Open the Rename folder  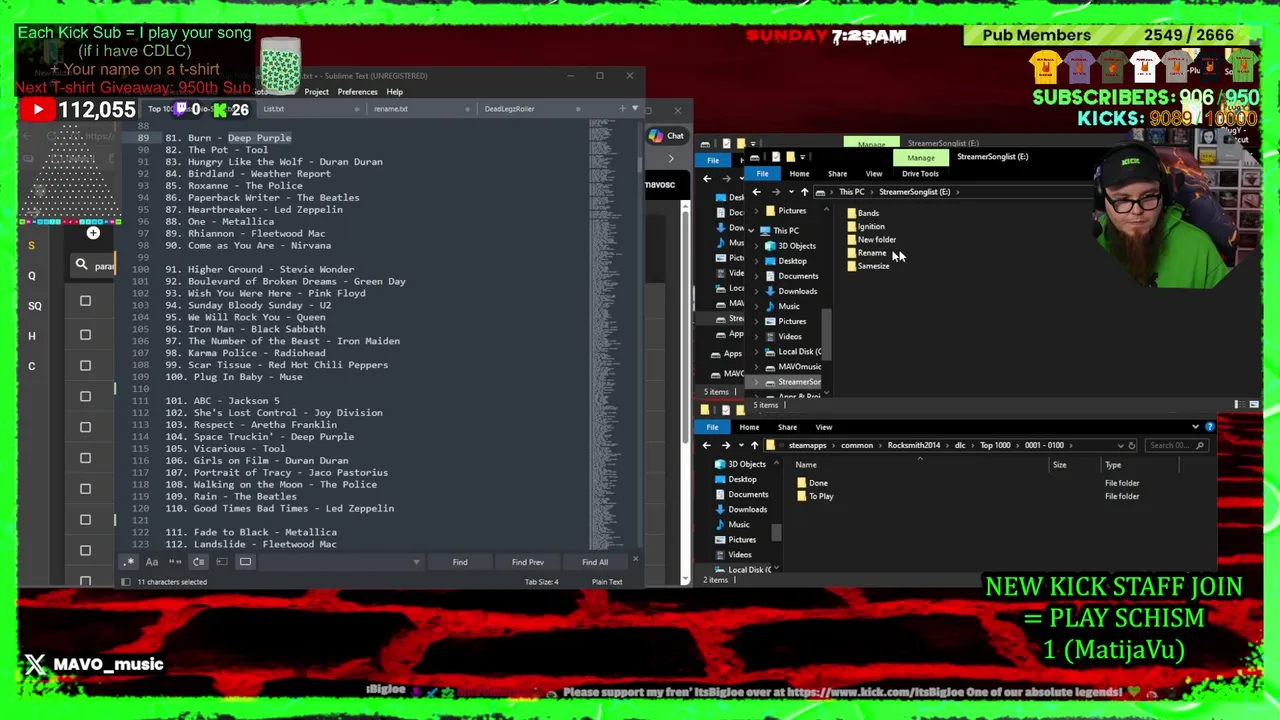866,252
